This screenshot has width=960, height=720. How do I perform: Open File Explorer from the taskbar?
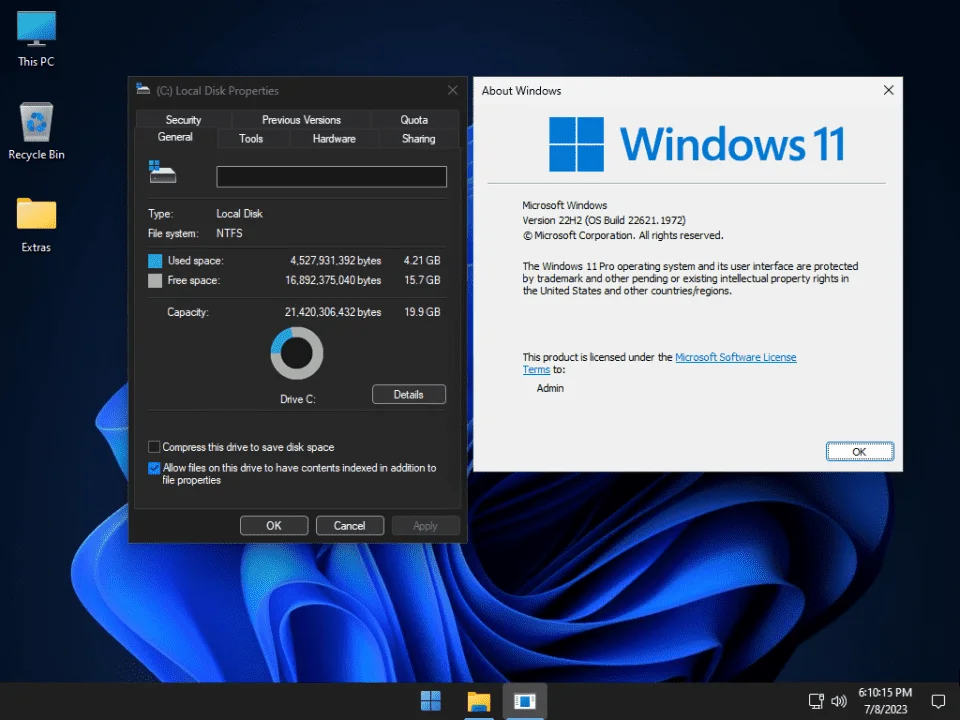[478, 701]
